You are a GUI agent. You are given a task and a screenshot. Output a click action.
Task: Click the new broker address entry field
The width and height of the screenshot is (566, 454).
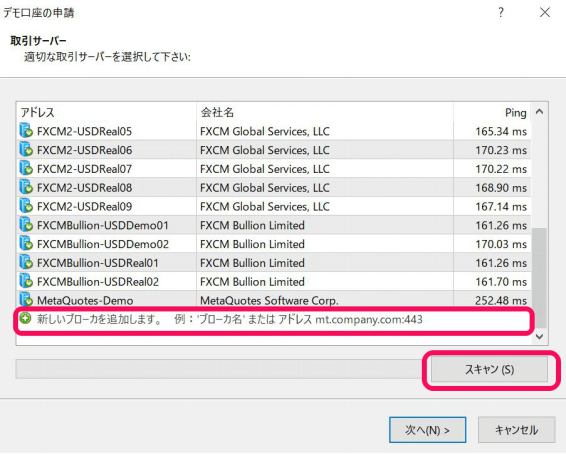274,319
